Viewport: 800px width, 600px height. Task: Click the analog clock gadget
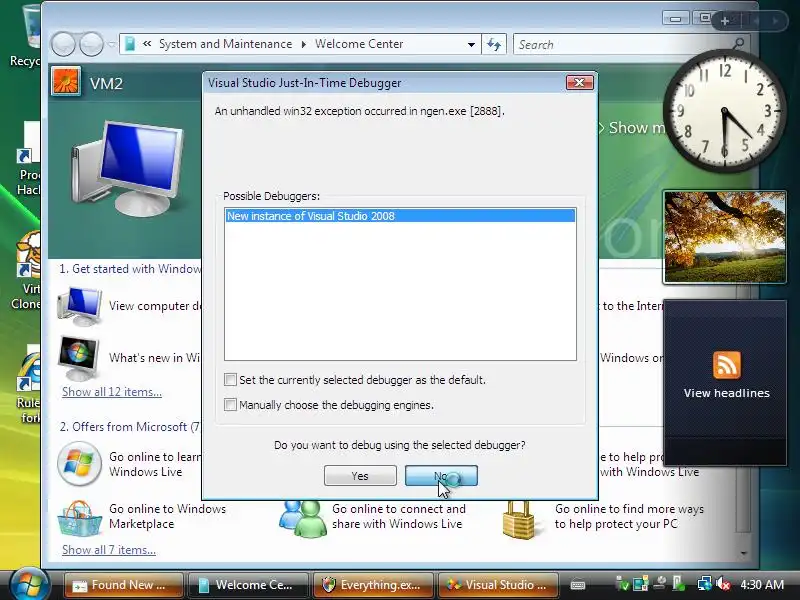tap(724, 111)
